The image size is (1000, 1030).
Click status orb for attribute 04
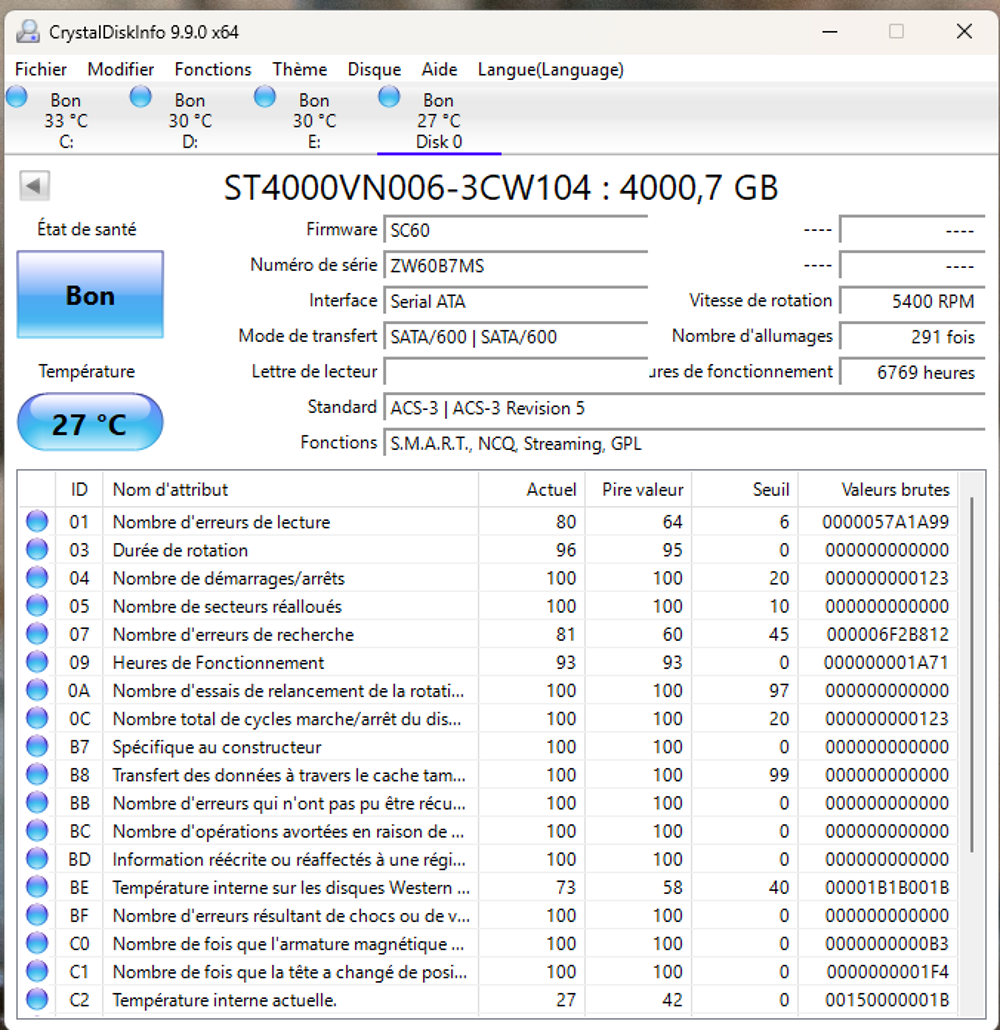point(37,577)
